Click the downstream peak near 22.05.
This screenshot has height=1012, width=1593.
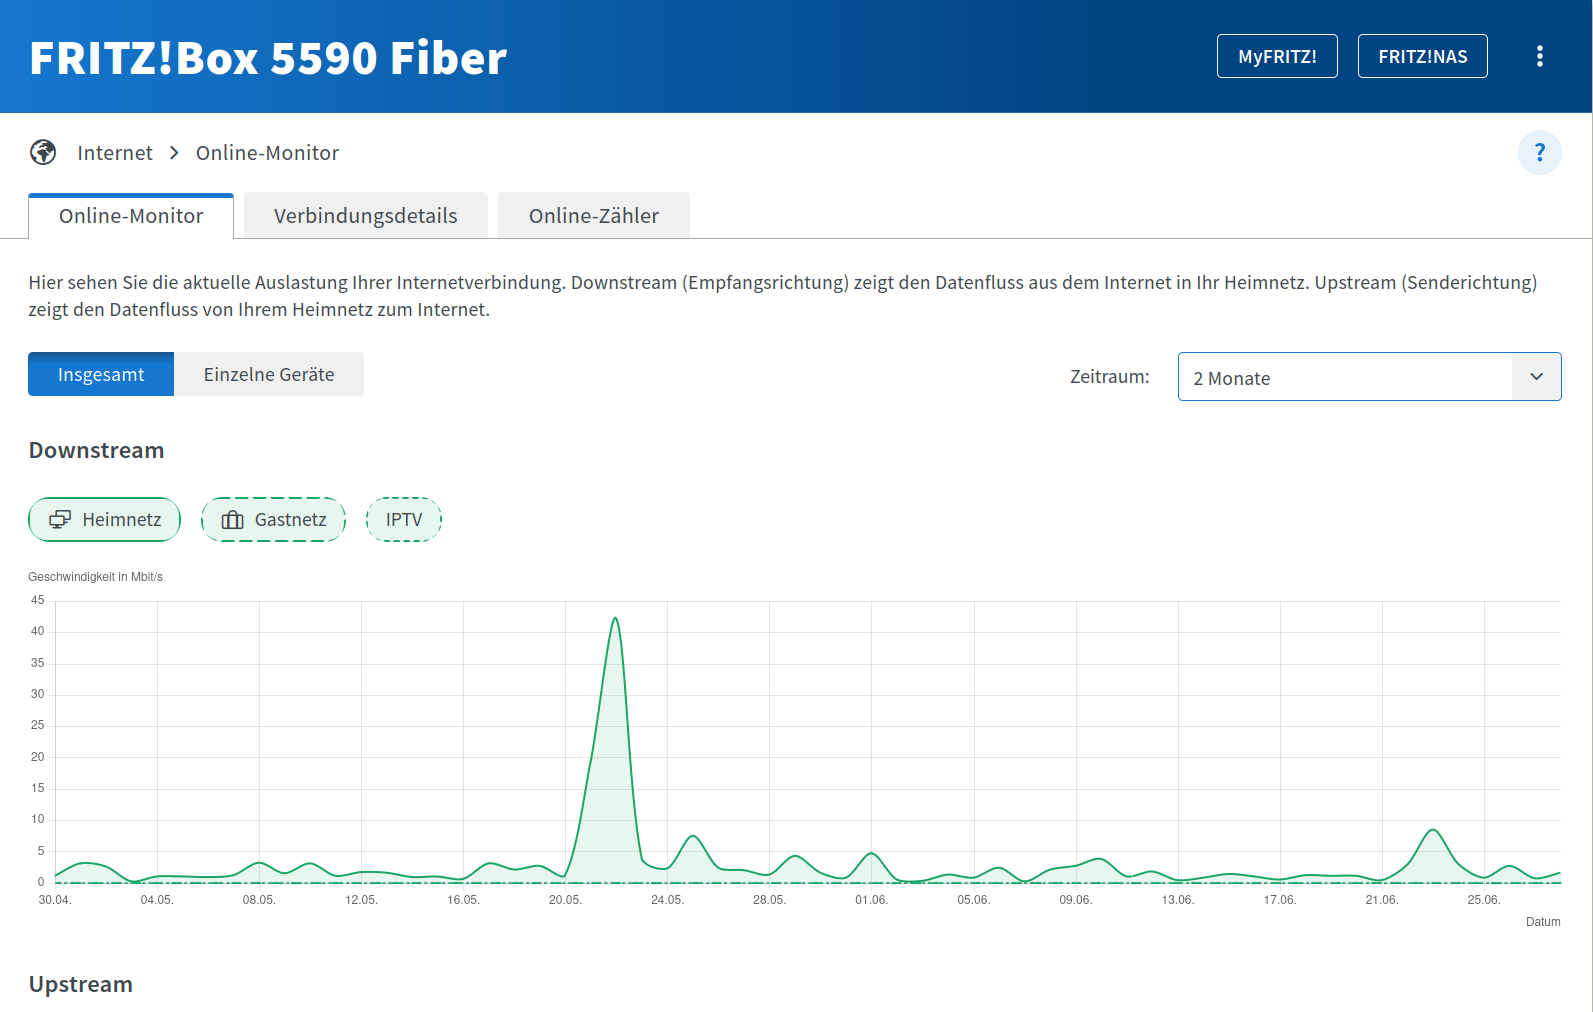pyautogui.click(x=615, y=619)
